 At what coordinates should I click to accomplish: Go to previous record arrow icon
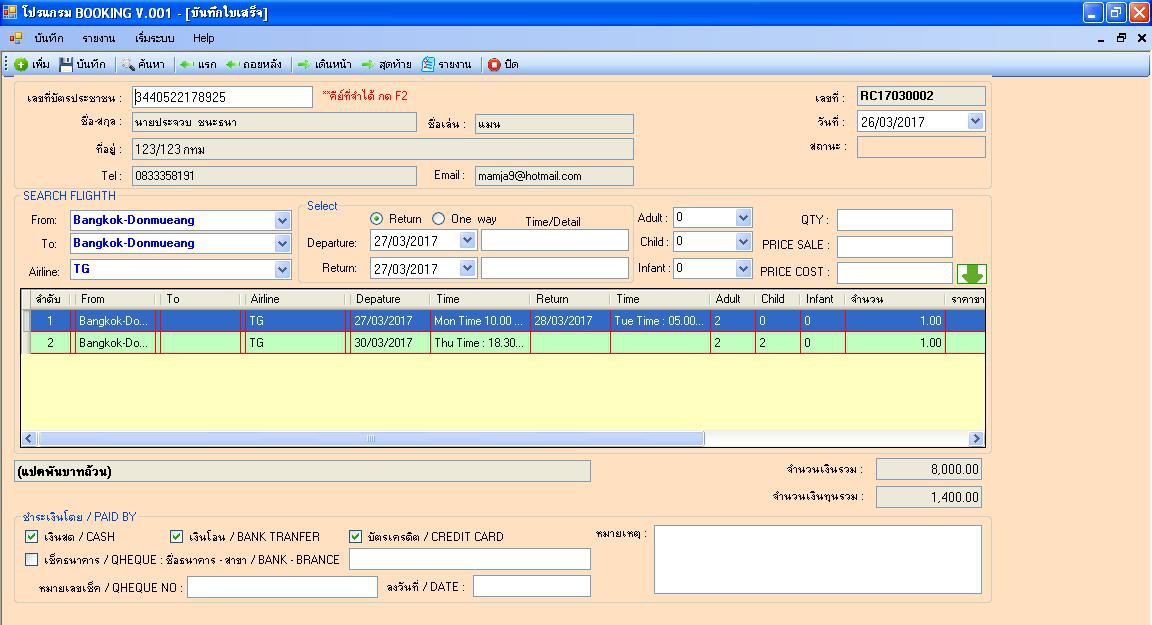click(x=232, y=65)
